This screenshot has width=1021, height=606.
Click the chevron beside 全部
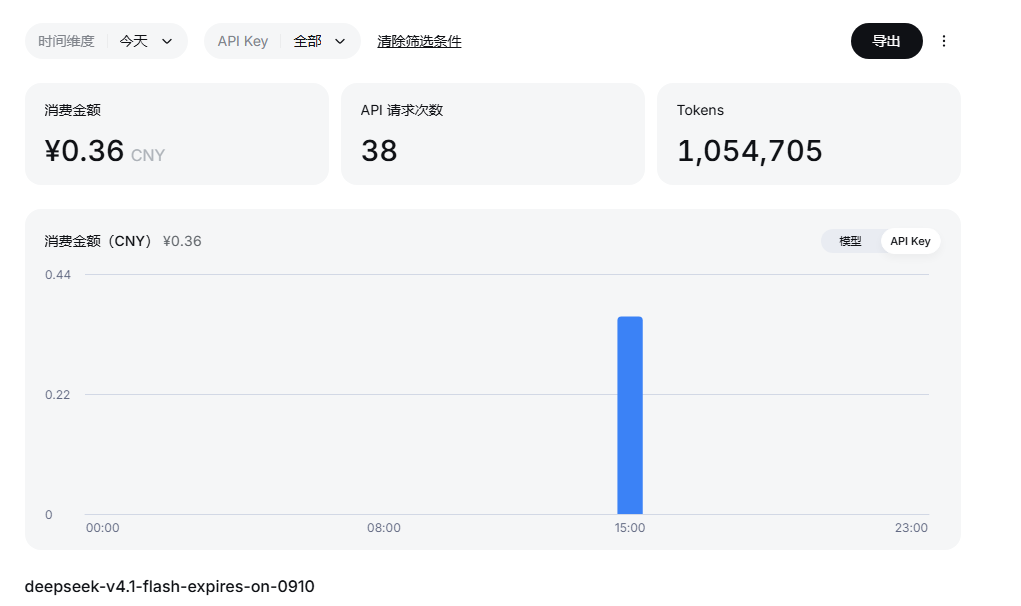pos(339,41)
